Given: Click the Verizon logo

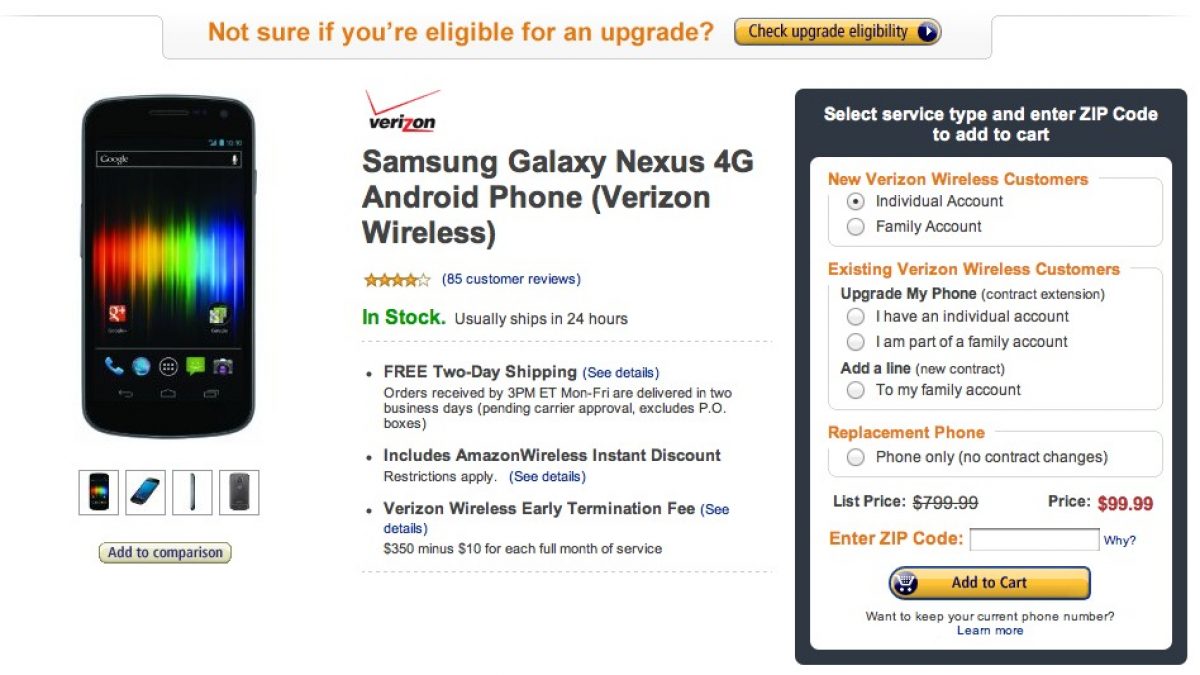Looking at the screenshot, I should tap(402, 111).
